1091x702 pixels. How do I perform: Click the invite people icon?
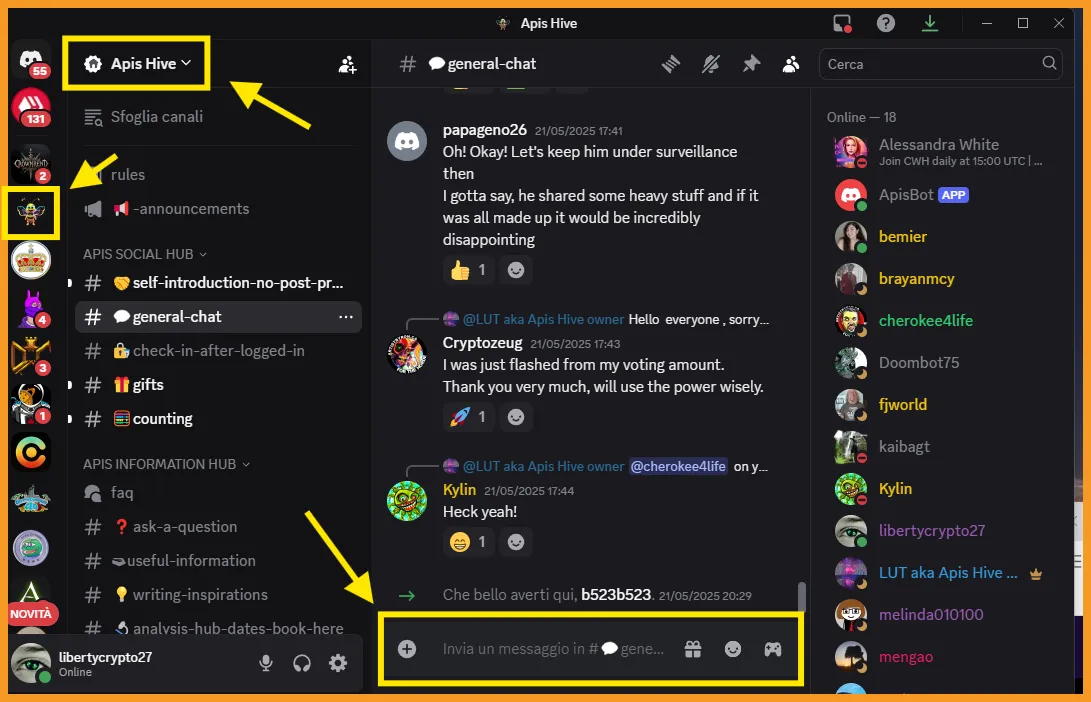point(347,65)
